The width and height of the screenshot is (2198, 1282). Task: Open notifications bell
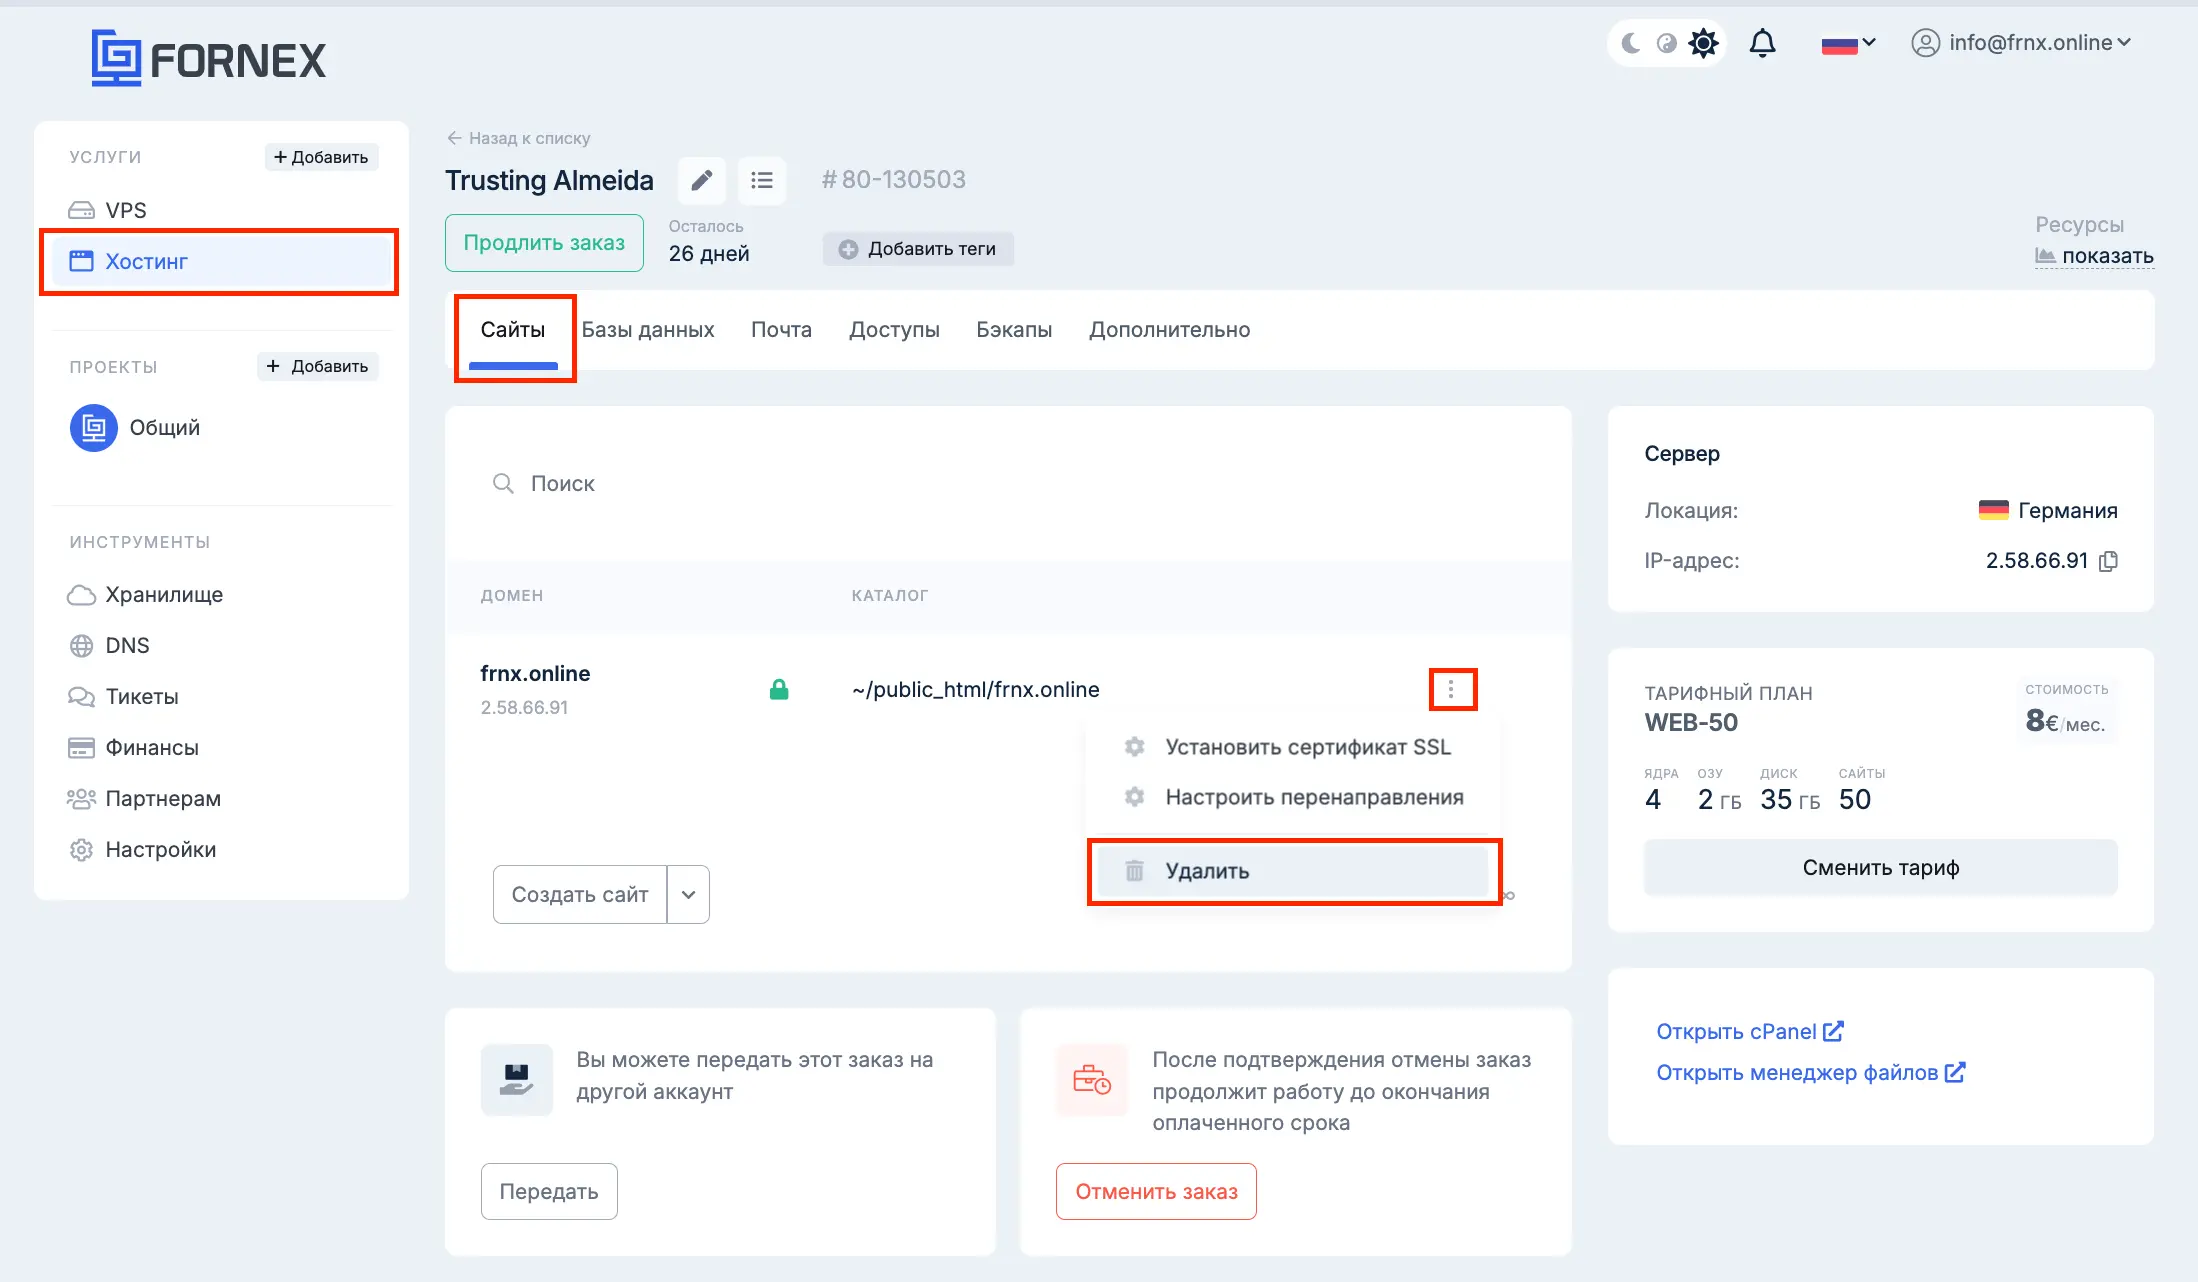point(1762,43)
